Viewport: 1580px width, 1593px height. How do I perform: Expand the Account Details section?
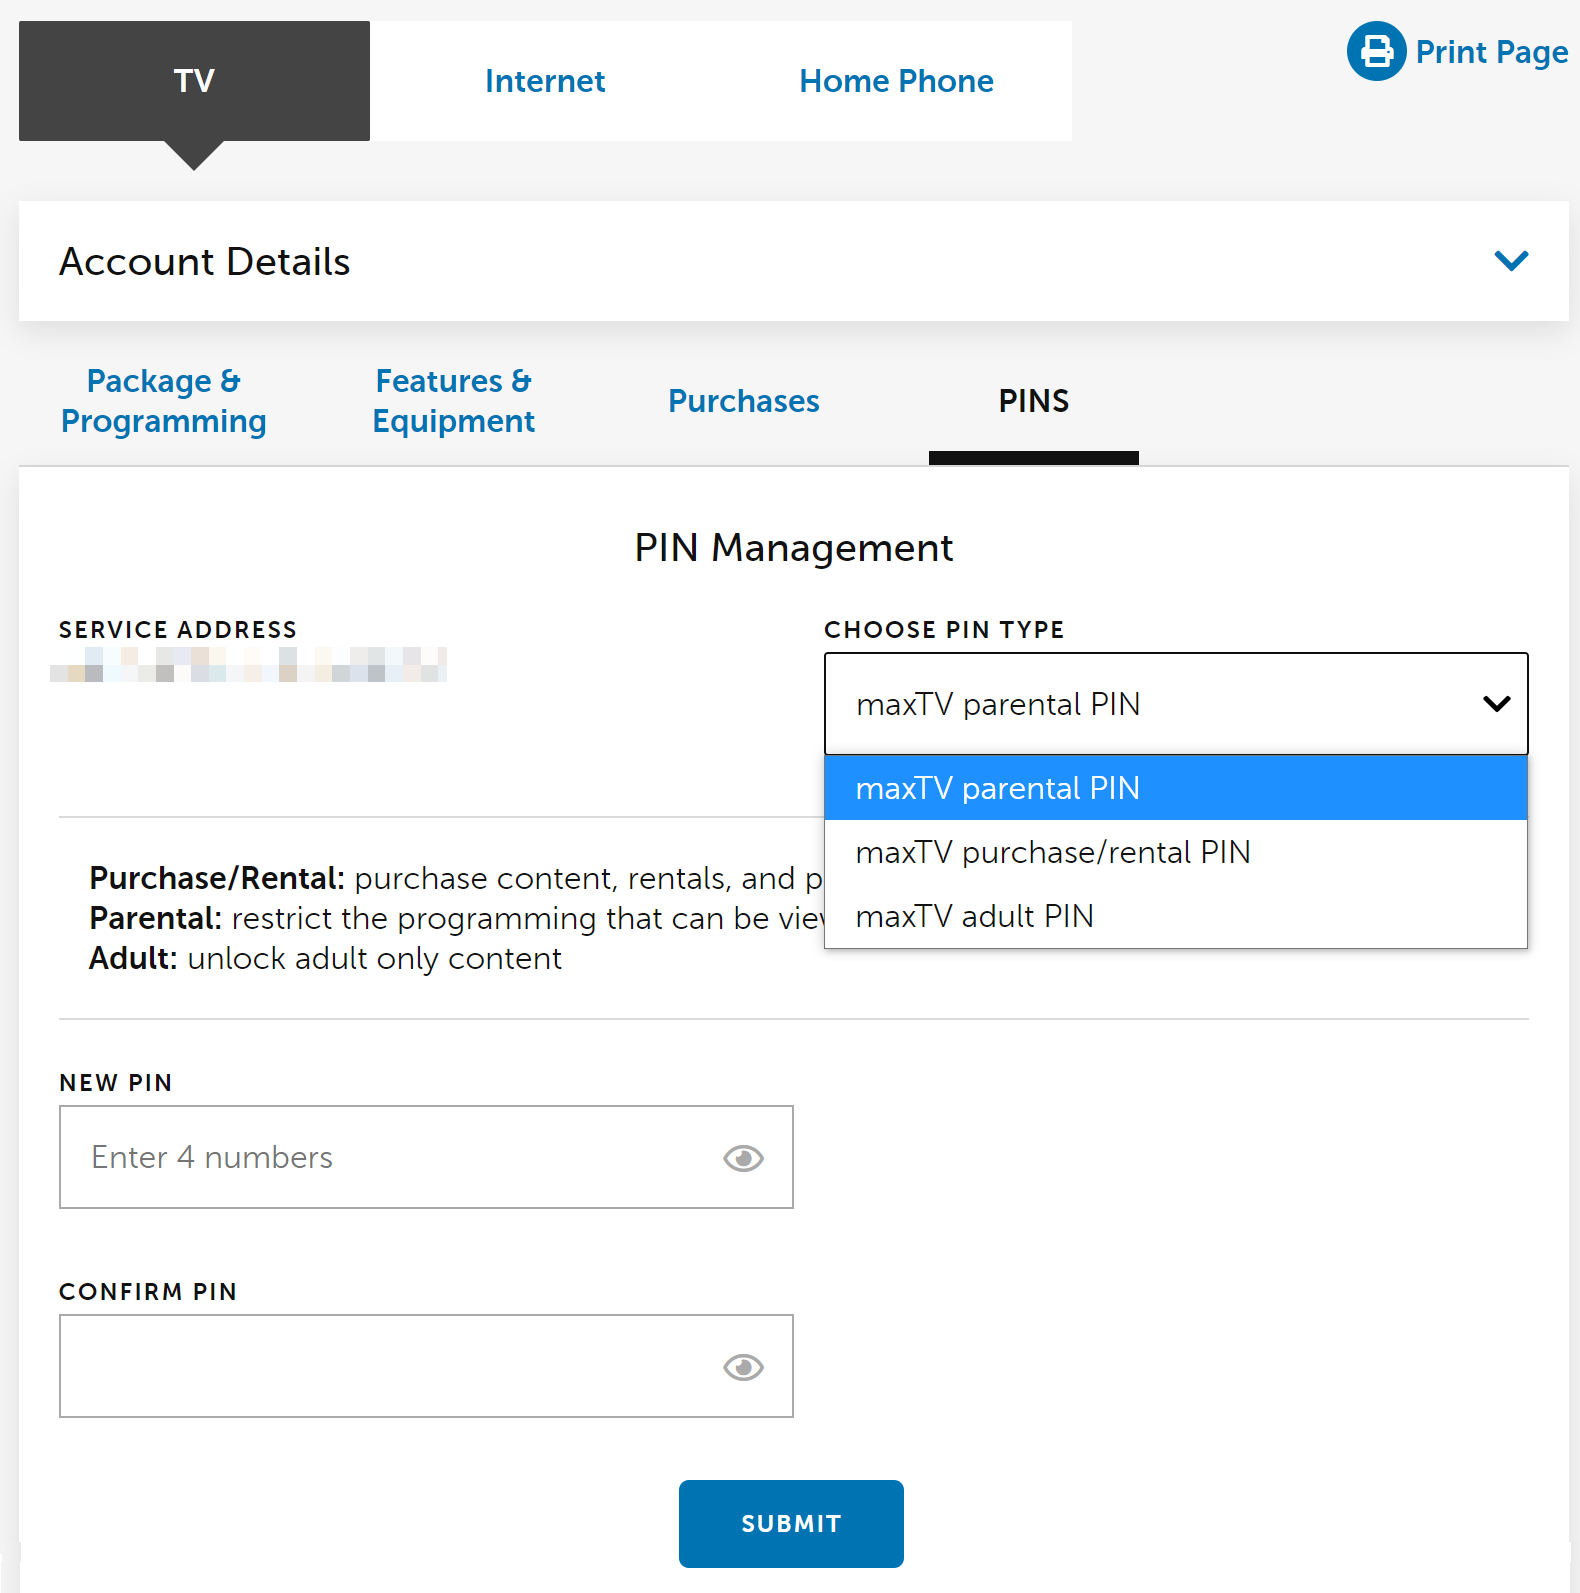click(x=1510, y=261)
